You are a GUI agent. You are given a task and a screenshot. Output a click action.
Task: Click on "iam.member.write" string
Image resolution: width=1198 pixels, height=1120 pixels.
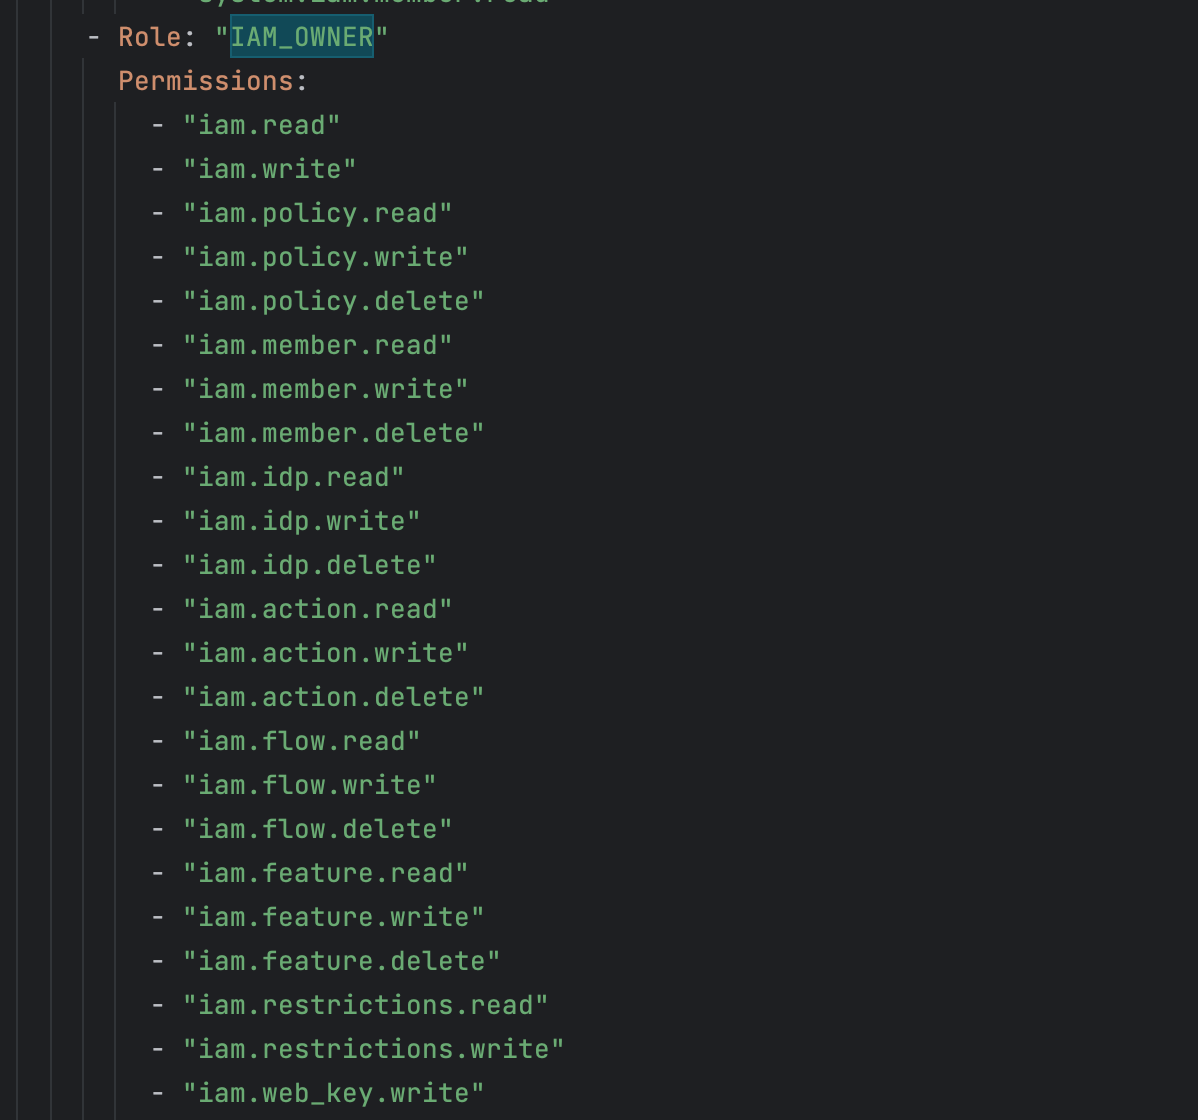325,389
